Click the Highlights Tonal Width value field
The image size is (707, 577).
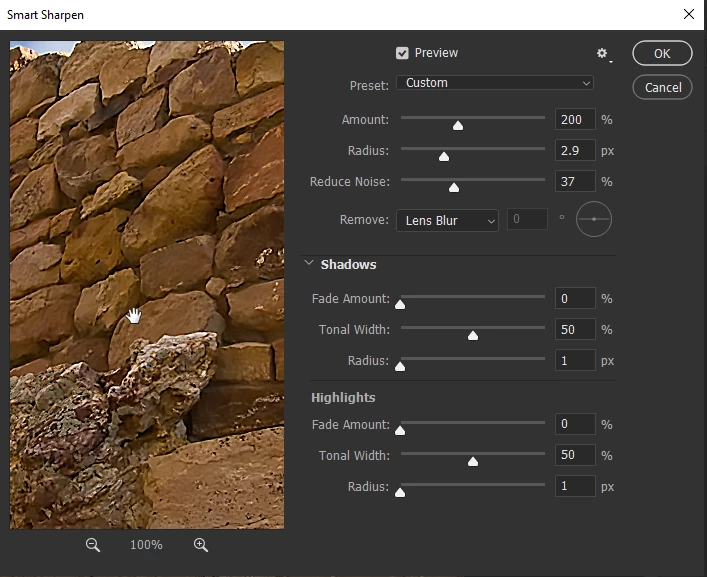tap(575, 455)
